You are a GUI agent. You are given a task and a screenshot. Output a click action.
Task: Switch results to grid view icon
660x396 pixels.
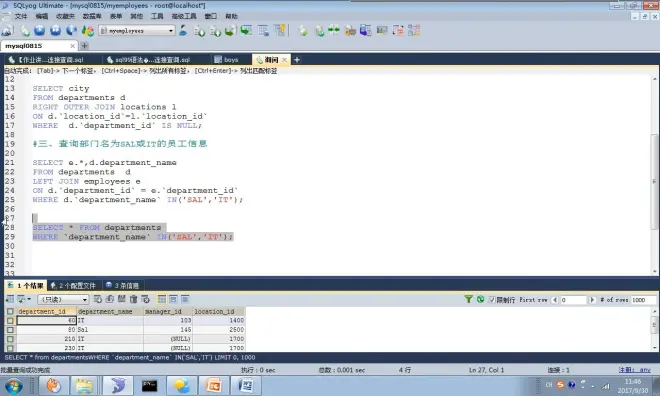[162, 299]
